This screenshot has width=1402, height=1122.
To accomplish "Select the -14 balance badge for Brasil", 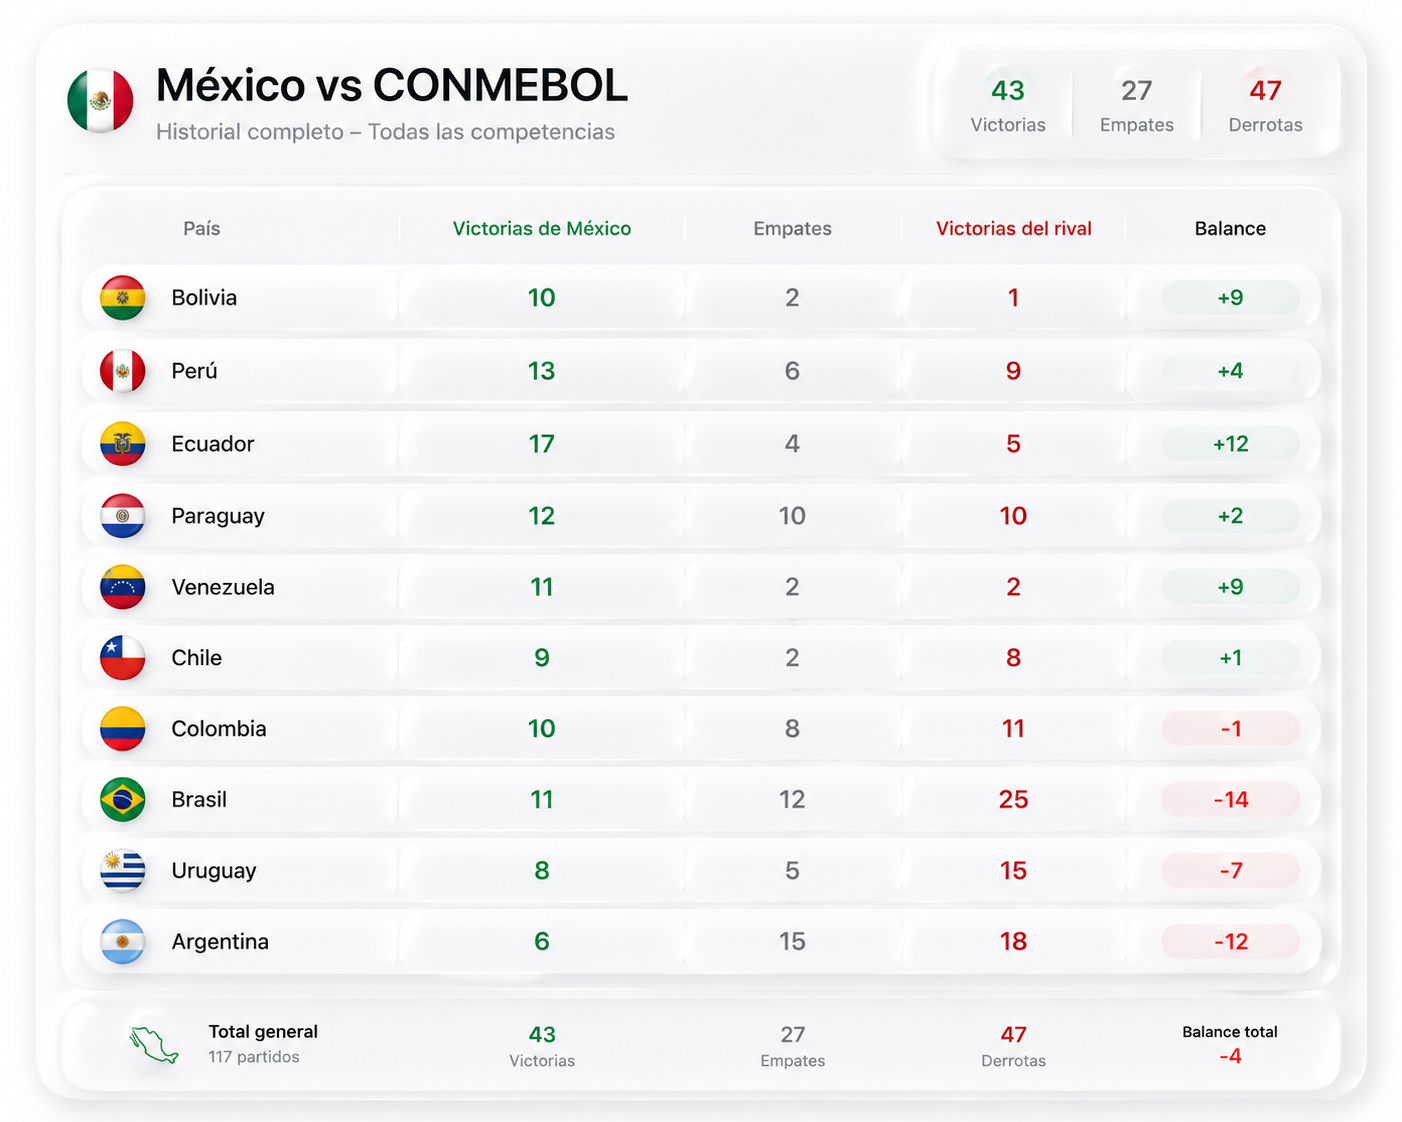I will pyautogui.click(x=1230, y=800).
